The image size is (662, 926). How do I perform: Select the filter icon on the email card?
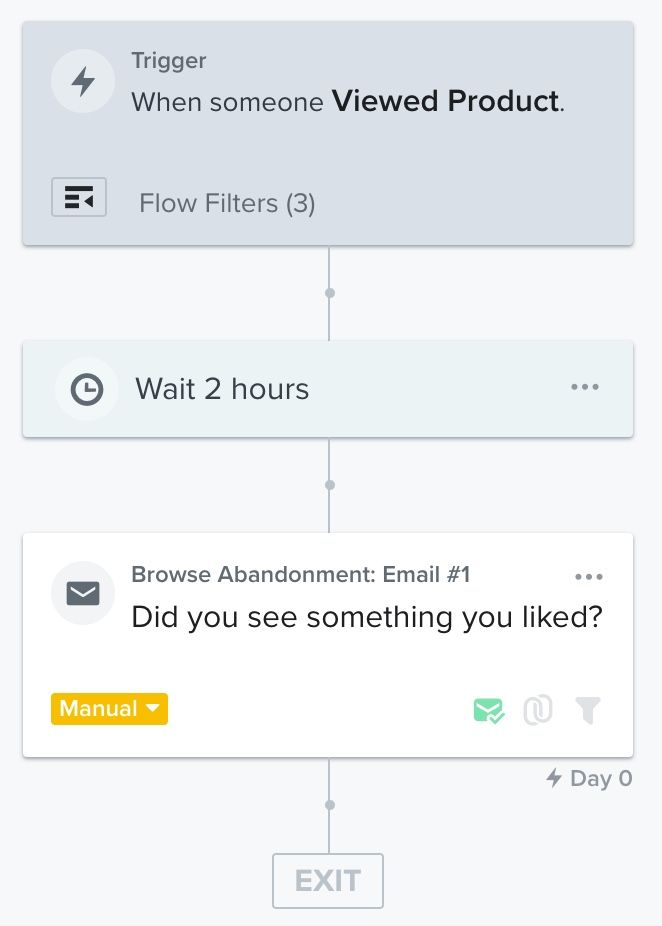[x=587, y=709]
